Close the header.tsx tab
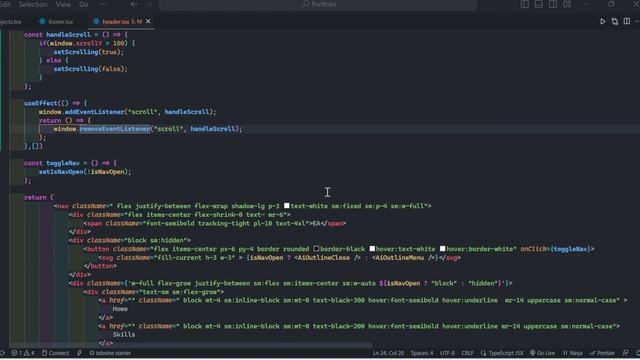The image size is (640, 360). 148,21
